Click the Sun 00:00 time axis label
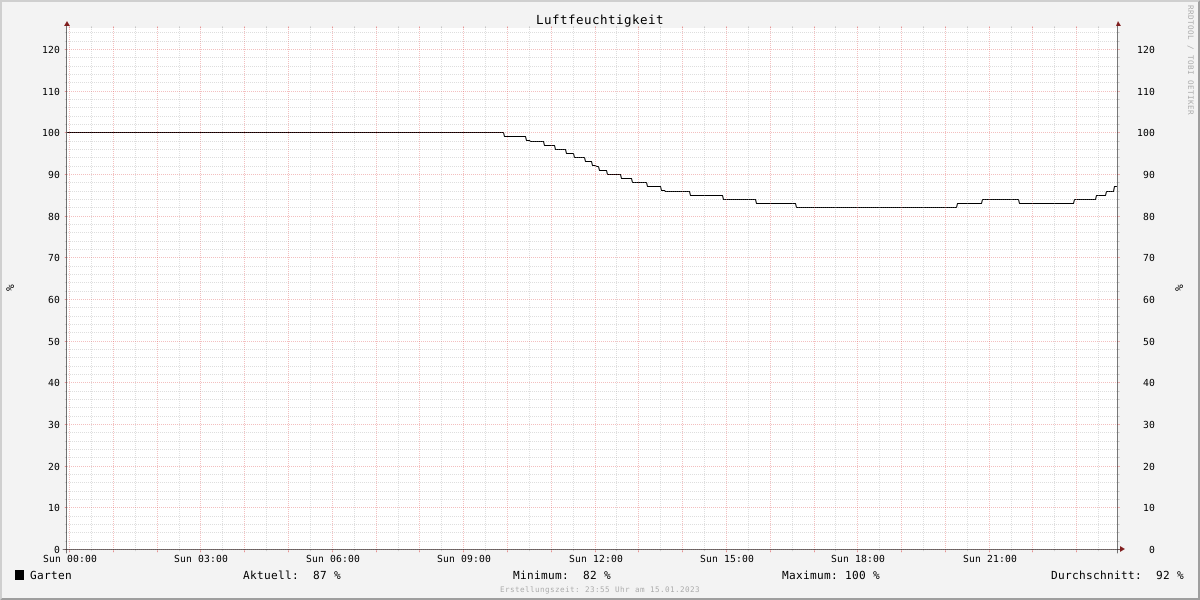The image size is (1200, 600). 70,559
